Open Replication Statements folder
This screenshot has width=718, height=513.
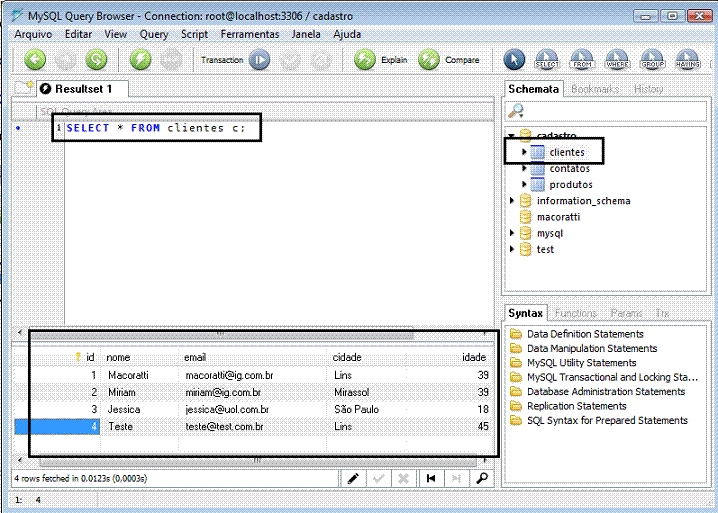click(576, 406)
